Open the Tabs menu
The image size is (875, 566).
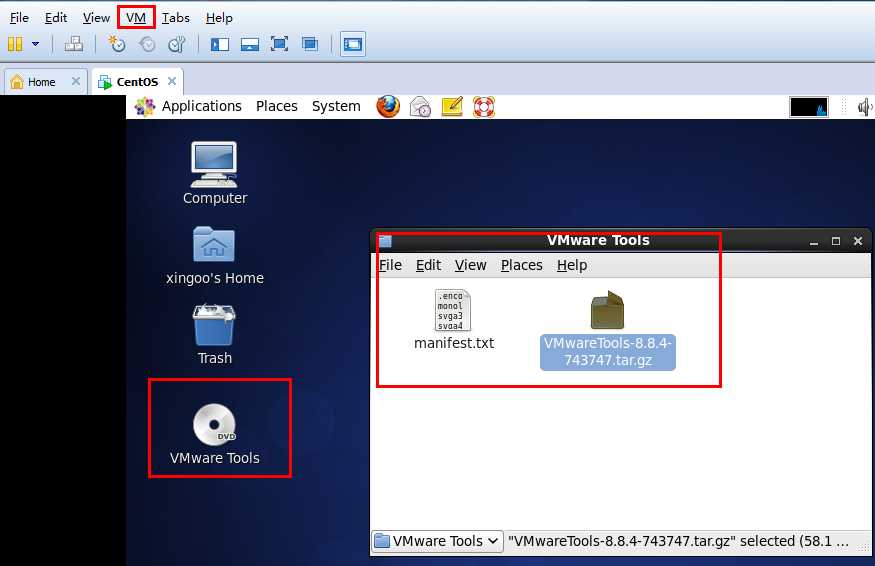coord(176,18)
